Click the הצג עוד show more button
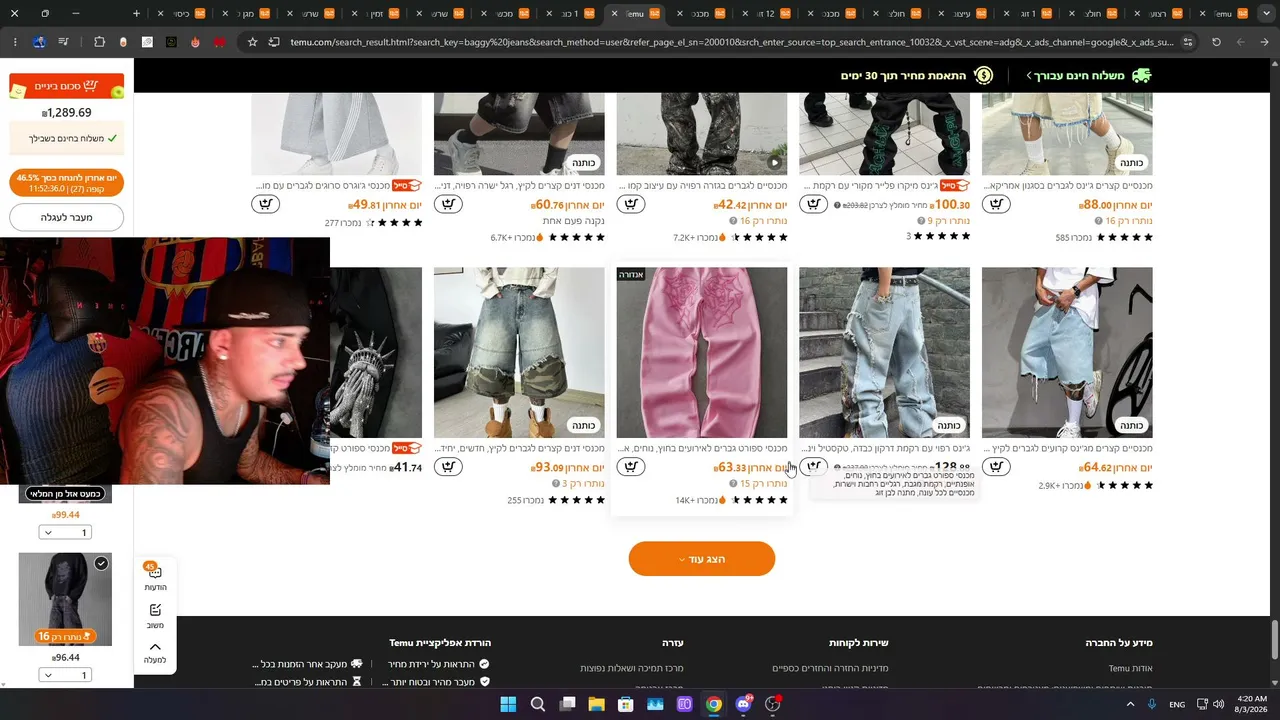 click(702, 559)
